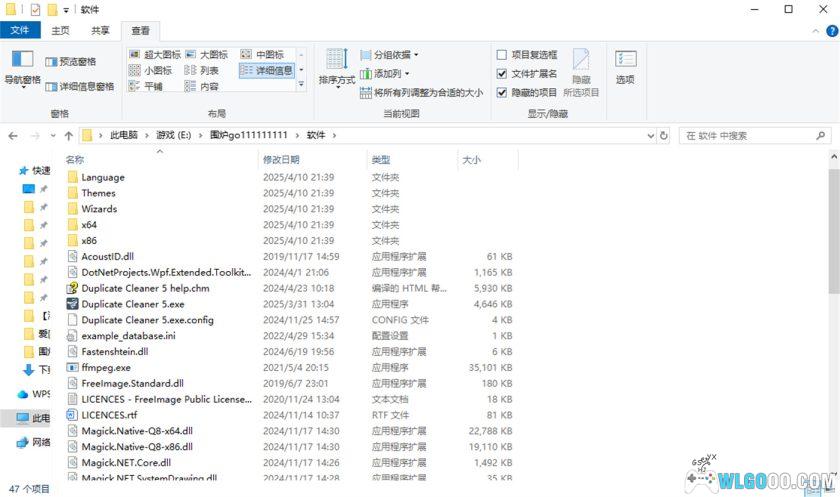Select the Language folder icon
The height and width of the screenshot is (497, 840).
(x=72, y=177)
